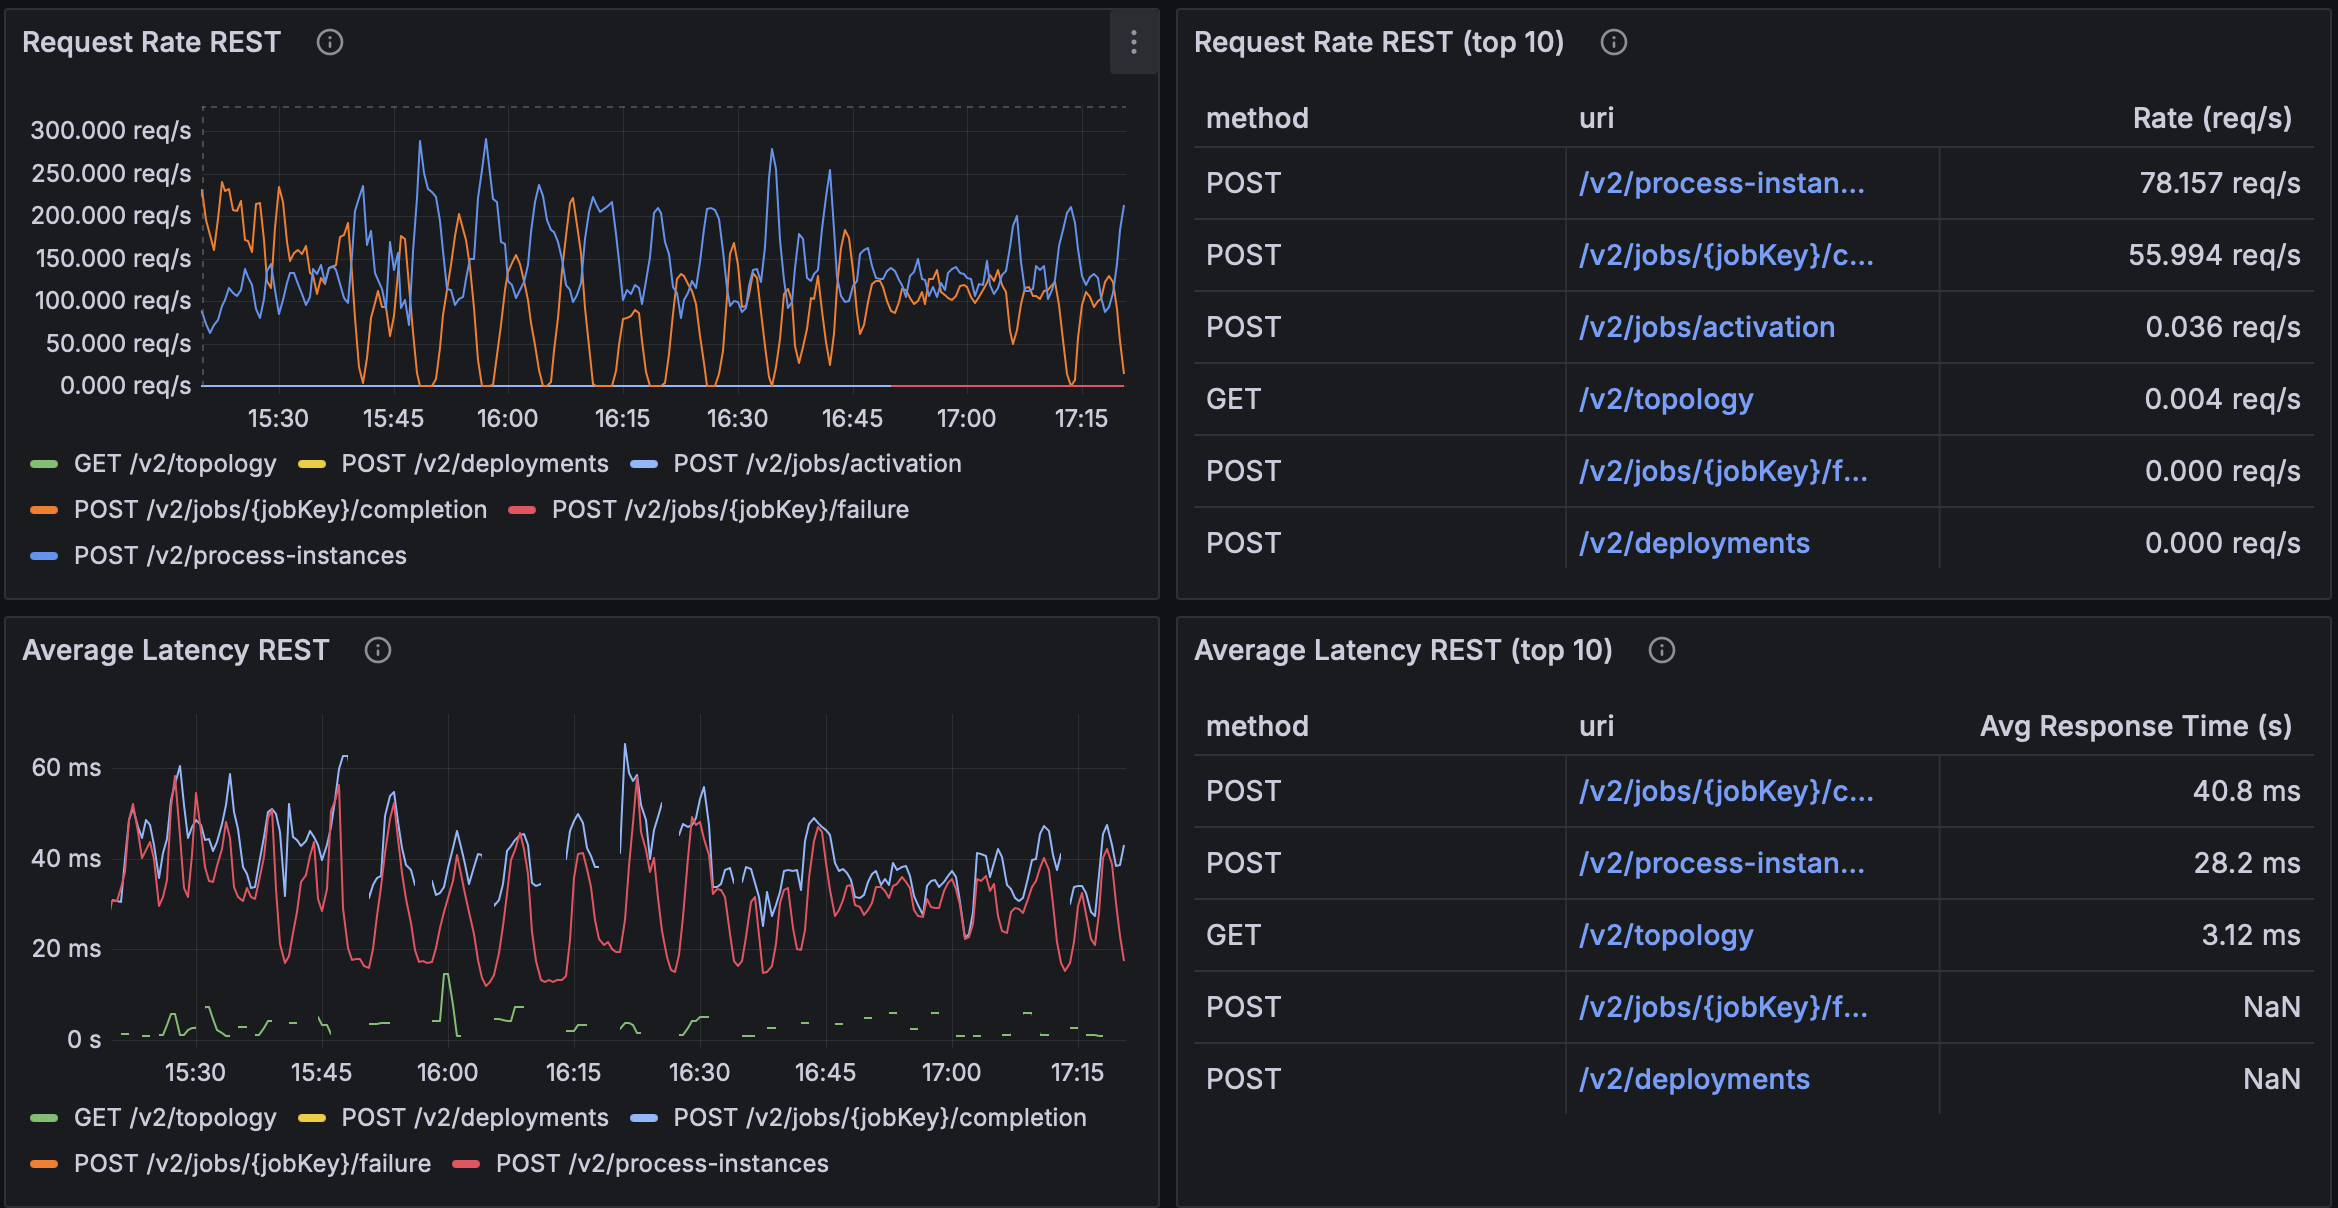Open /v2/jobs/activation link in rate table
The height and width of the screenshot is (1208, 2338).
pyautogui.click(x=1706, y=327)
